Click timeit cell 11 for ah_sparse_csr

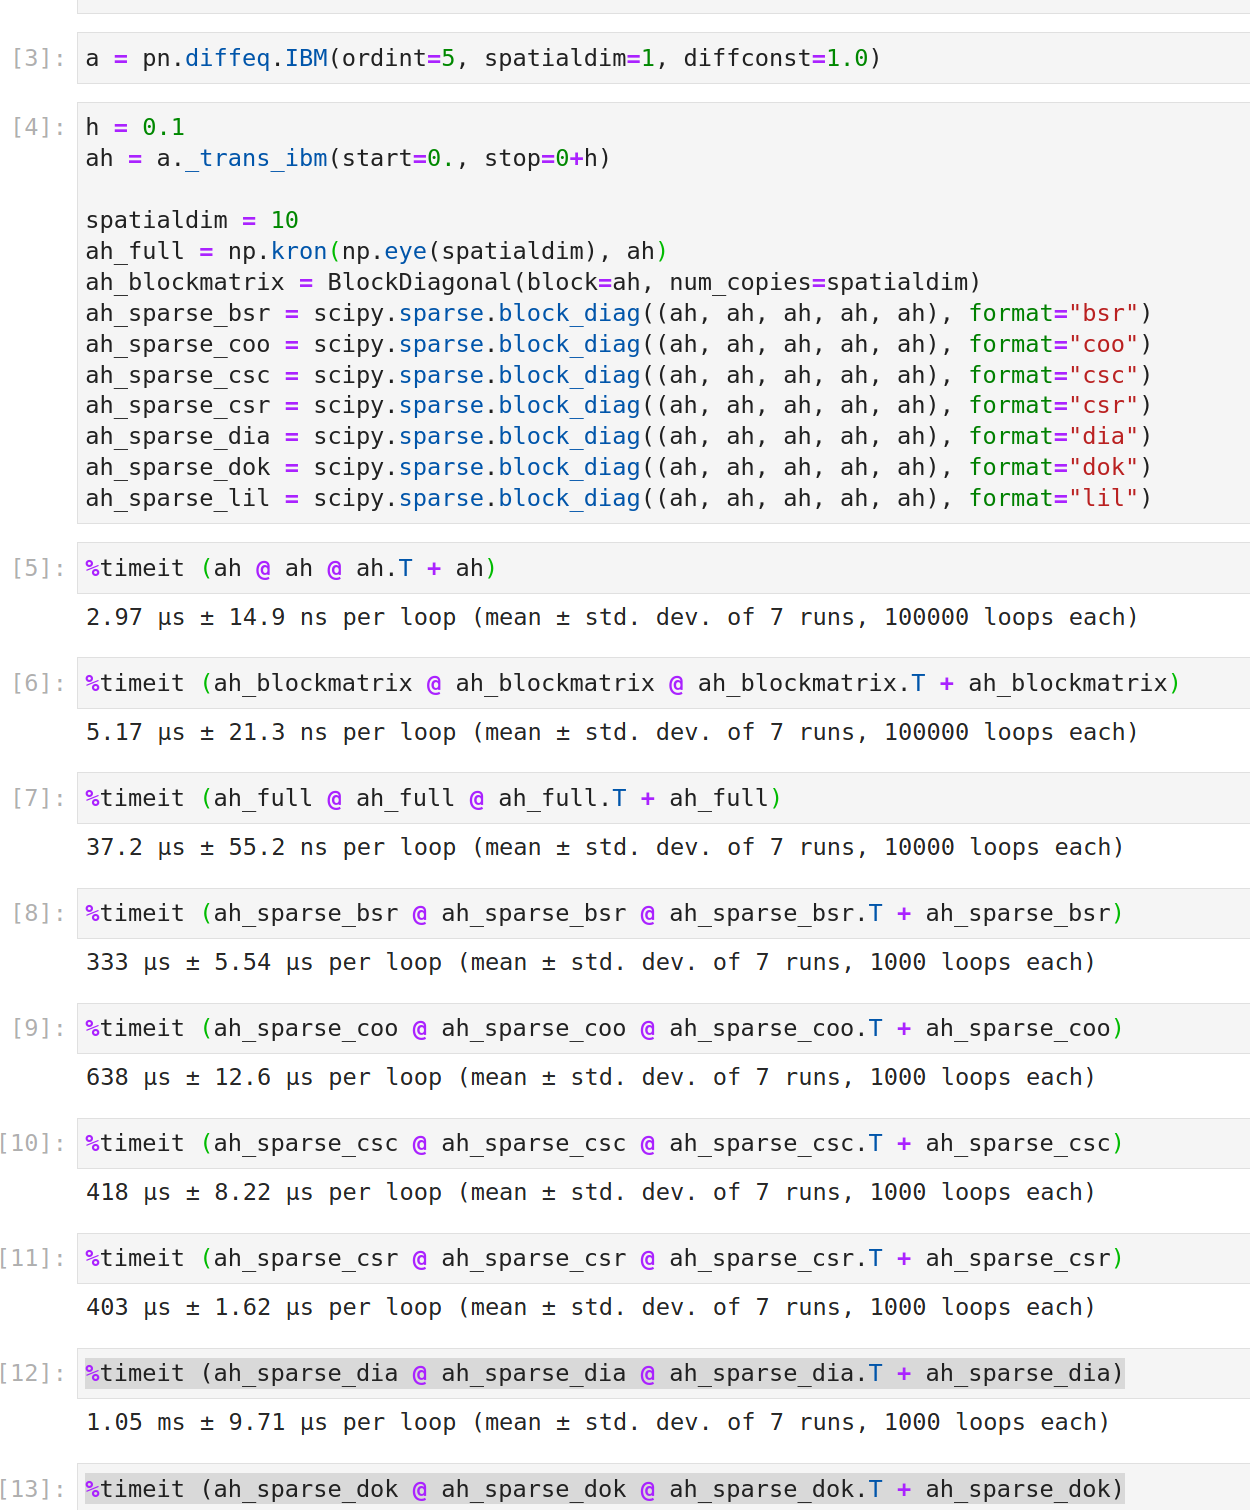tap(663, 1258)
